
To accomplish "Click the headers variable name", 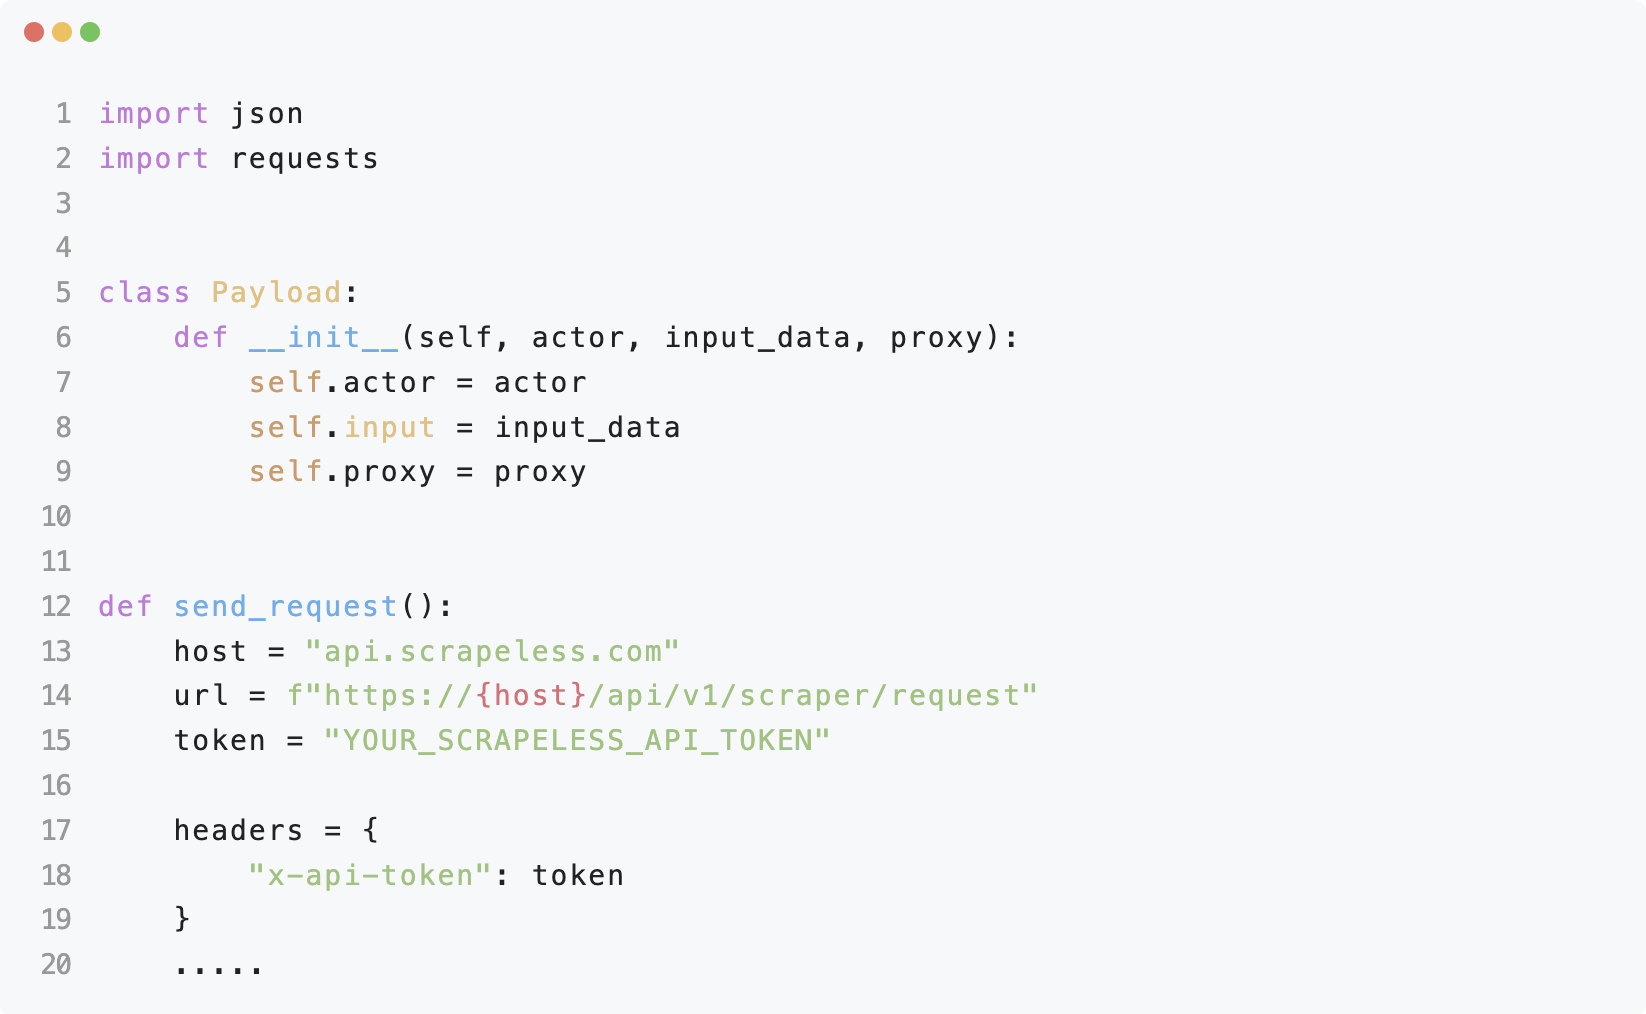I will pyautogui.click(x=238, y=831).
